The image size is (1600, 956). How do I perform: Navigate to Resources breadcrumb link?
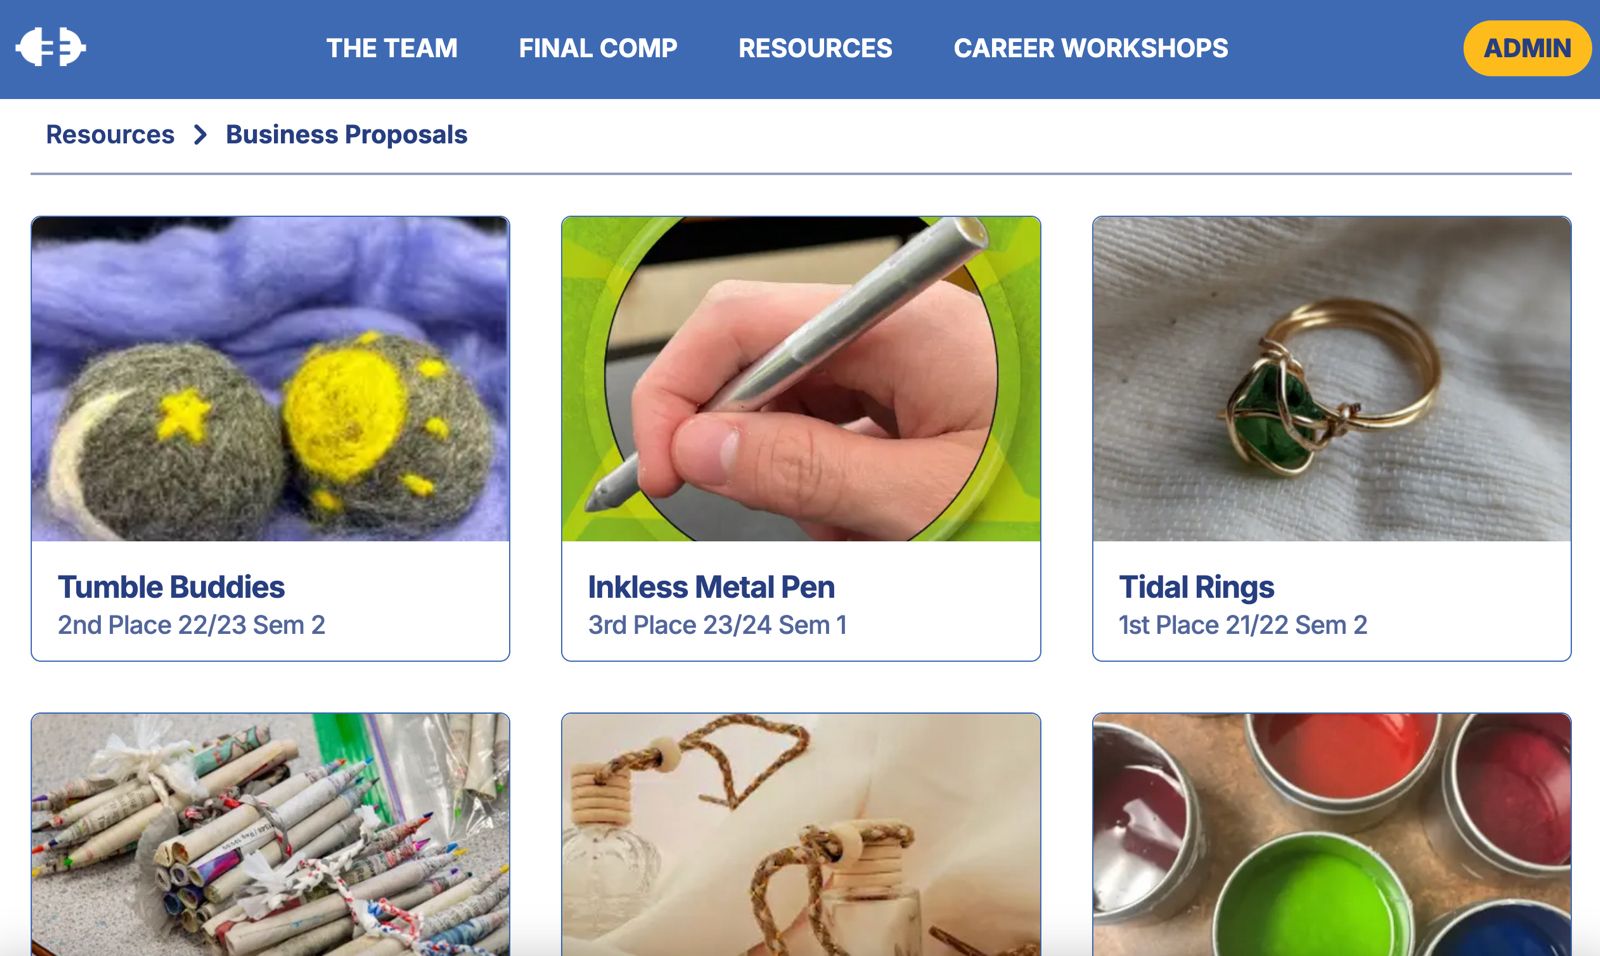pos(110,134)
